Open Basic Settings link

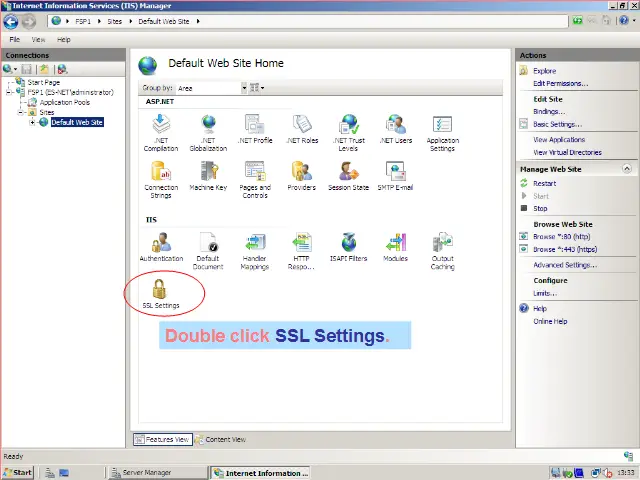(557, 124)
